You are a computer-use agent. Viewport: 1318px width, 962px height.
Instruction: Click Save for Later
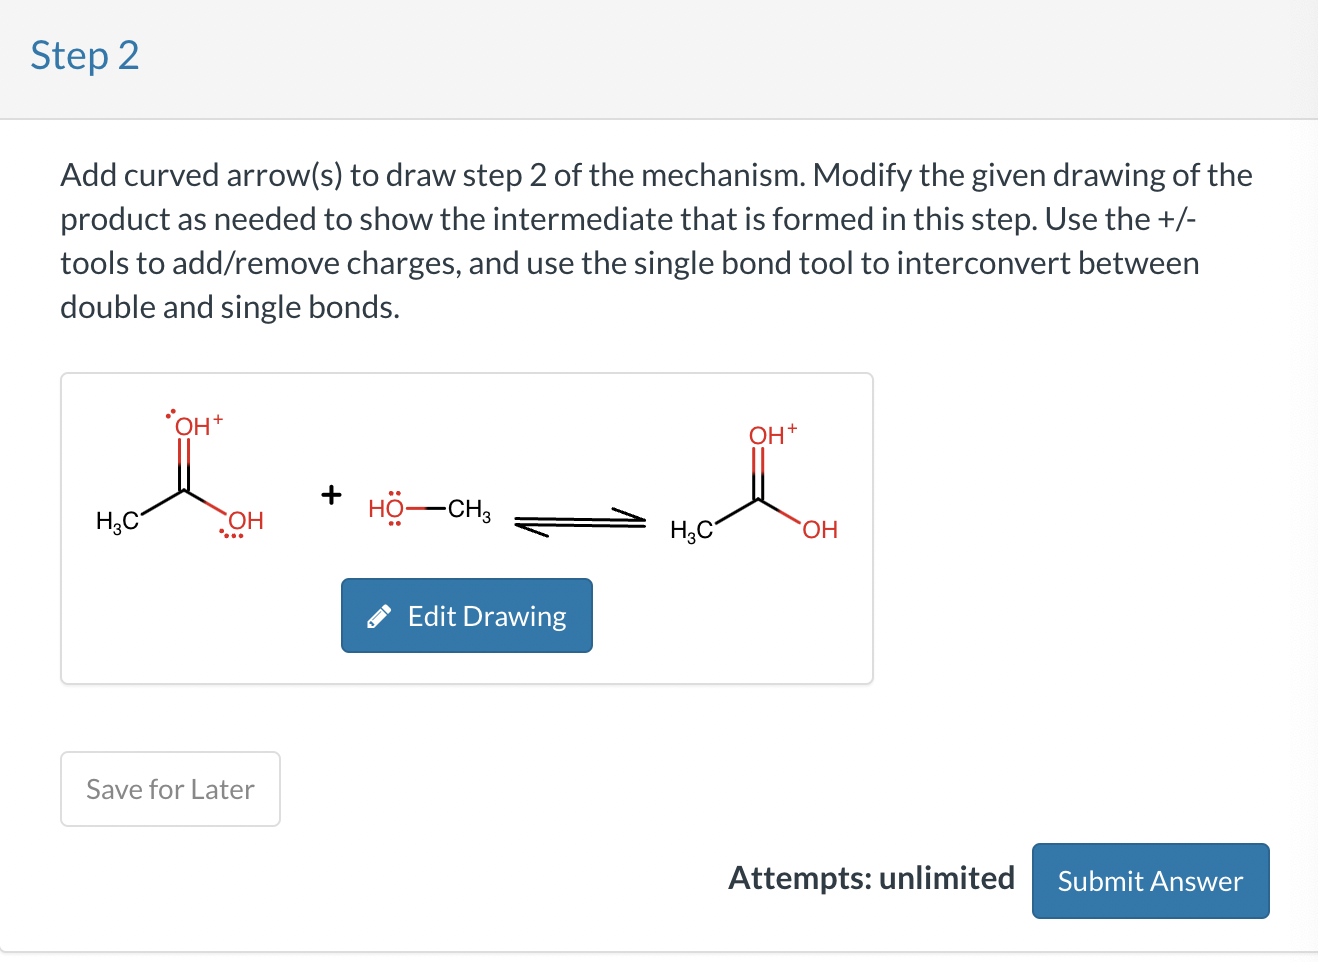170,789
